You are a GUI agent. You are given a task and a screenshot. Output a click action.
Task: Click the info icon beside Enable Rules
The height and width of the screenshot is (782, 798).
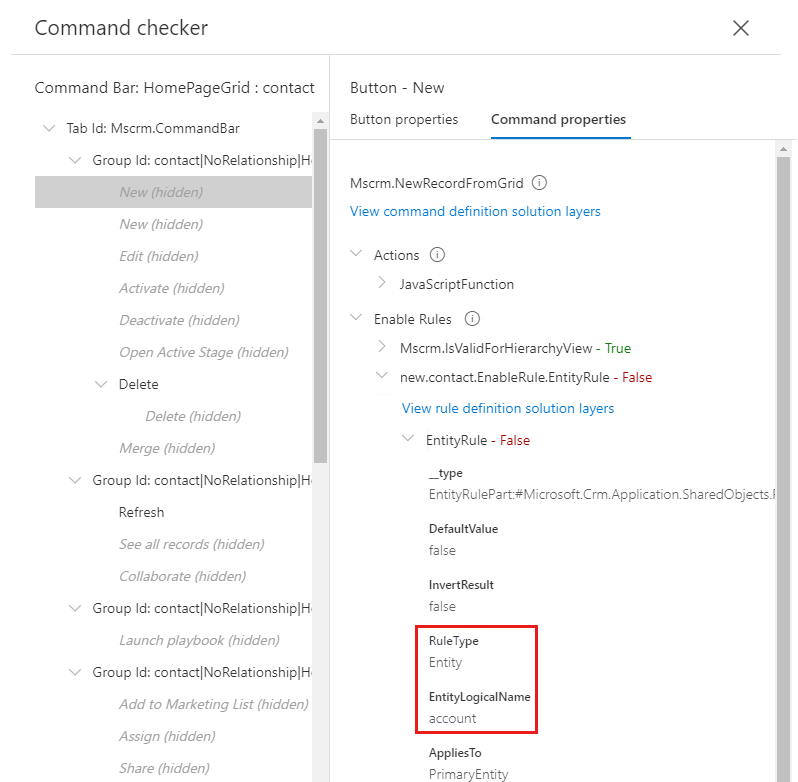point(473,319)
